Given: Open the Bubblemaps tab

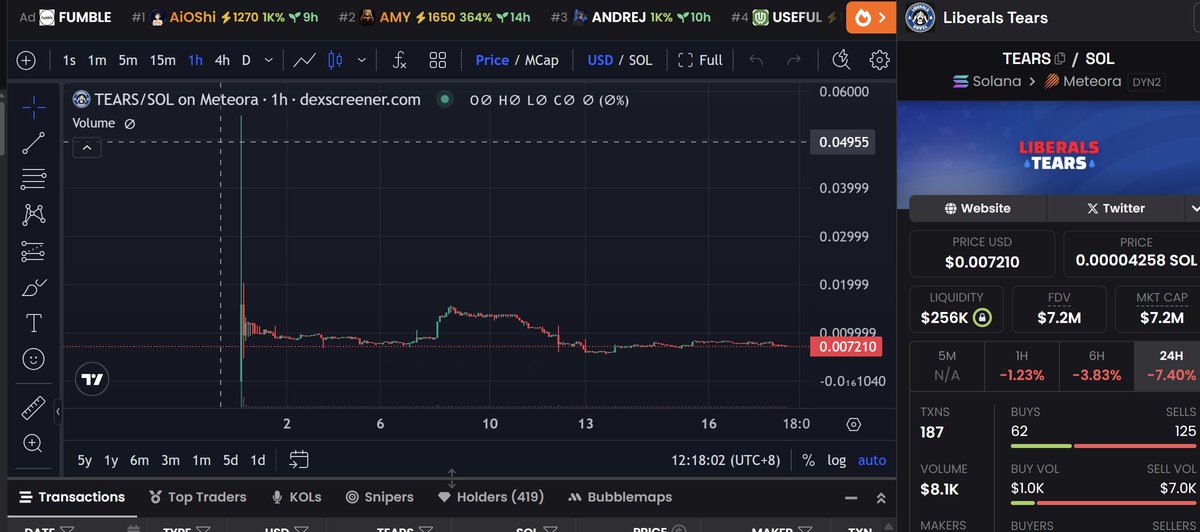Looking at the screenshot, I should point(620,497).
